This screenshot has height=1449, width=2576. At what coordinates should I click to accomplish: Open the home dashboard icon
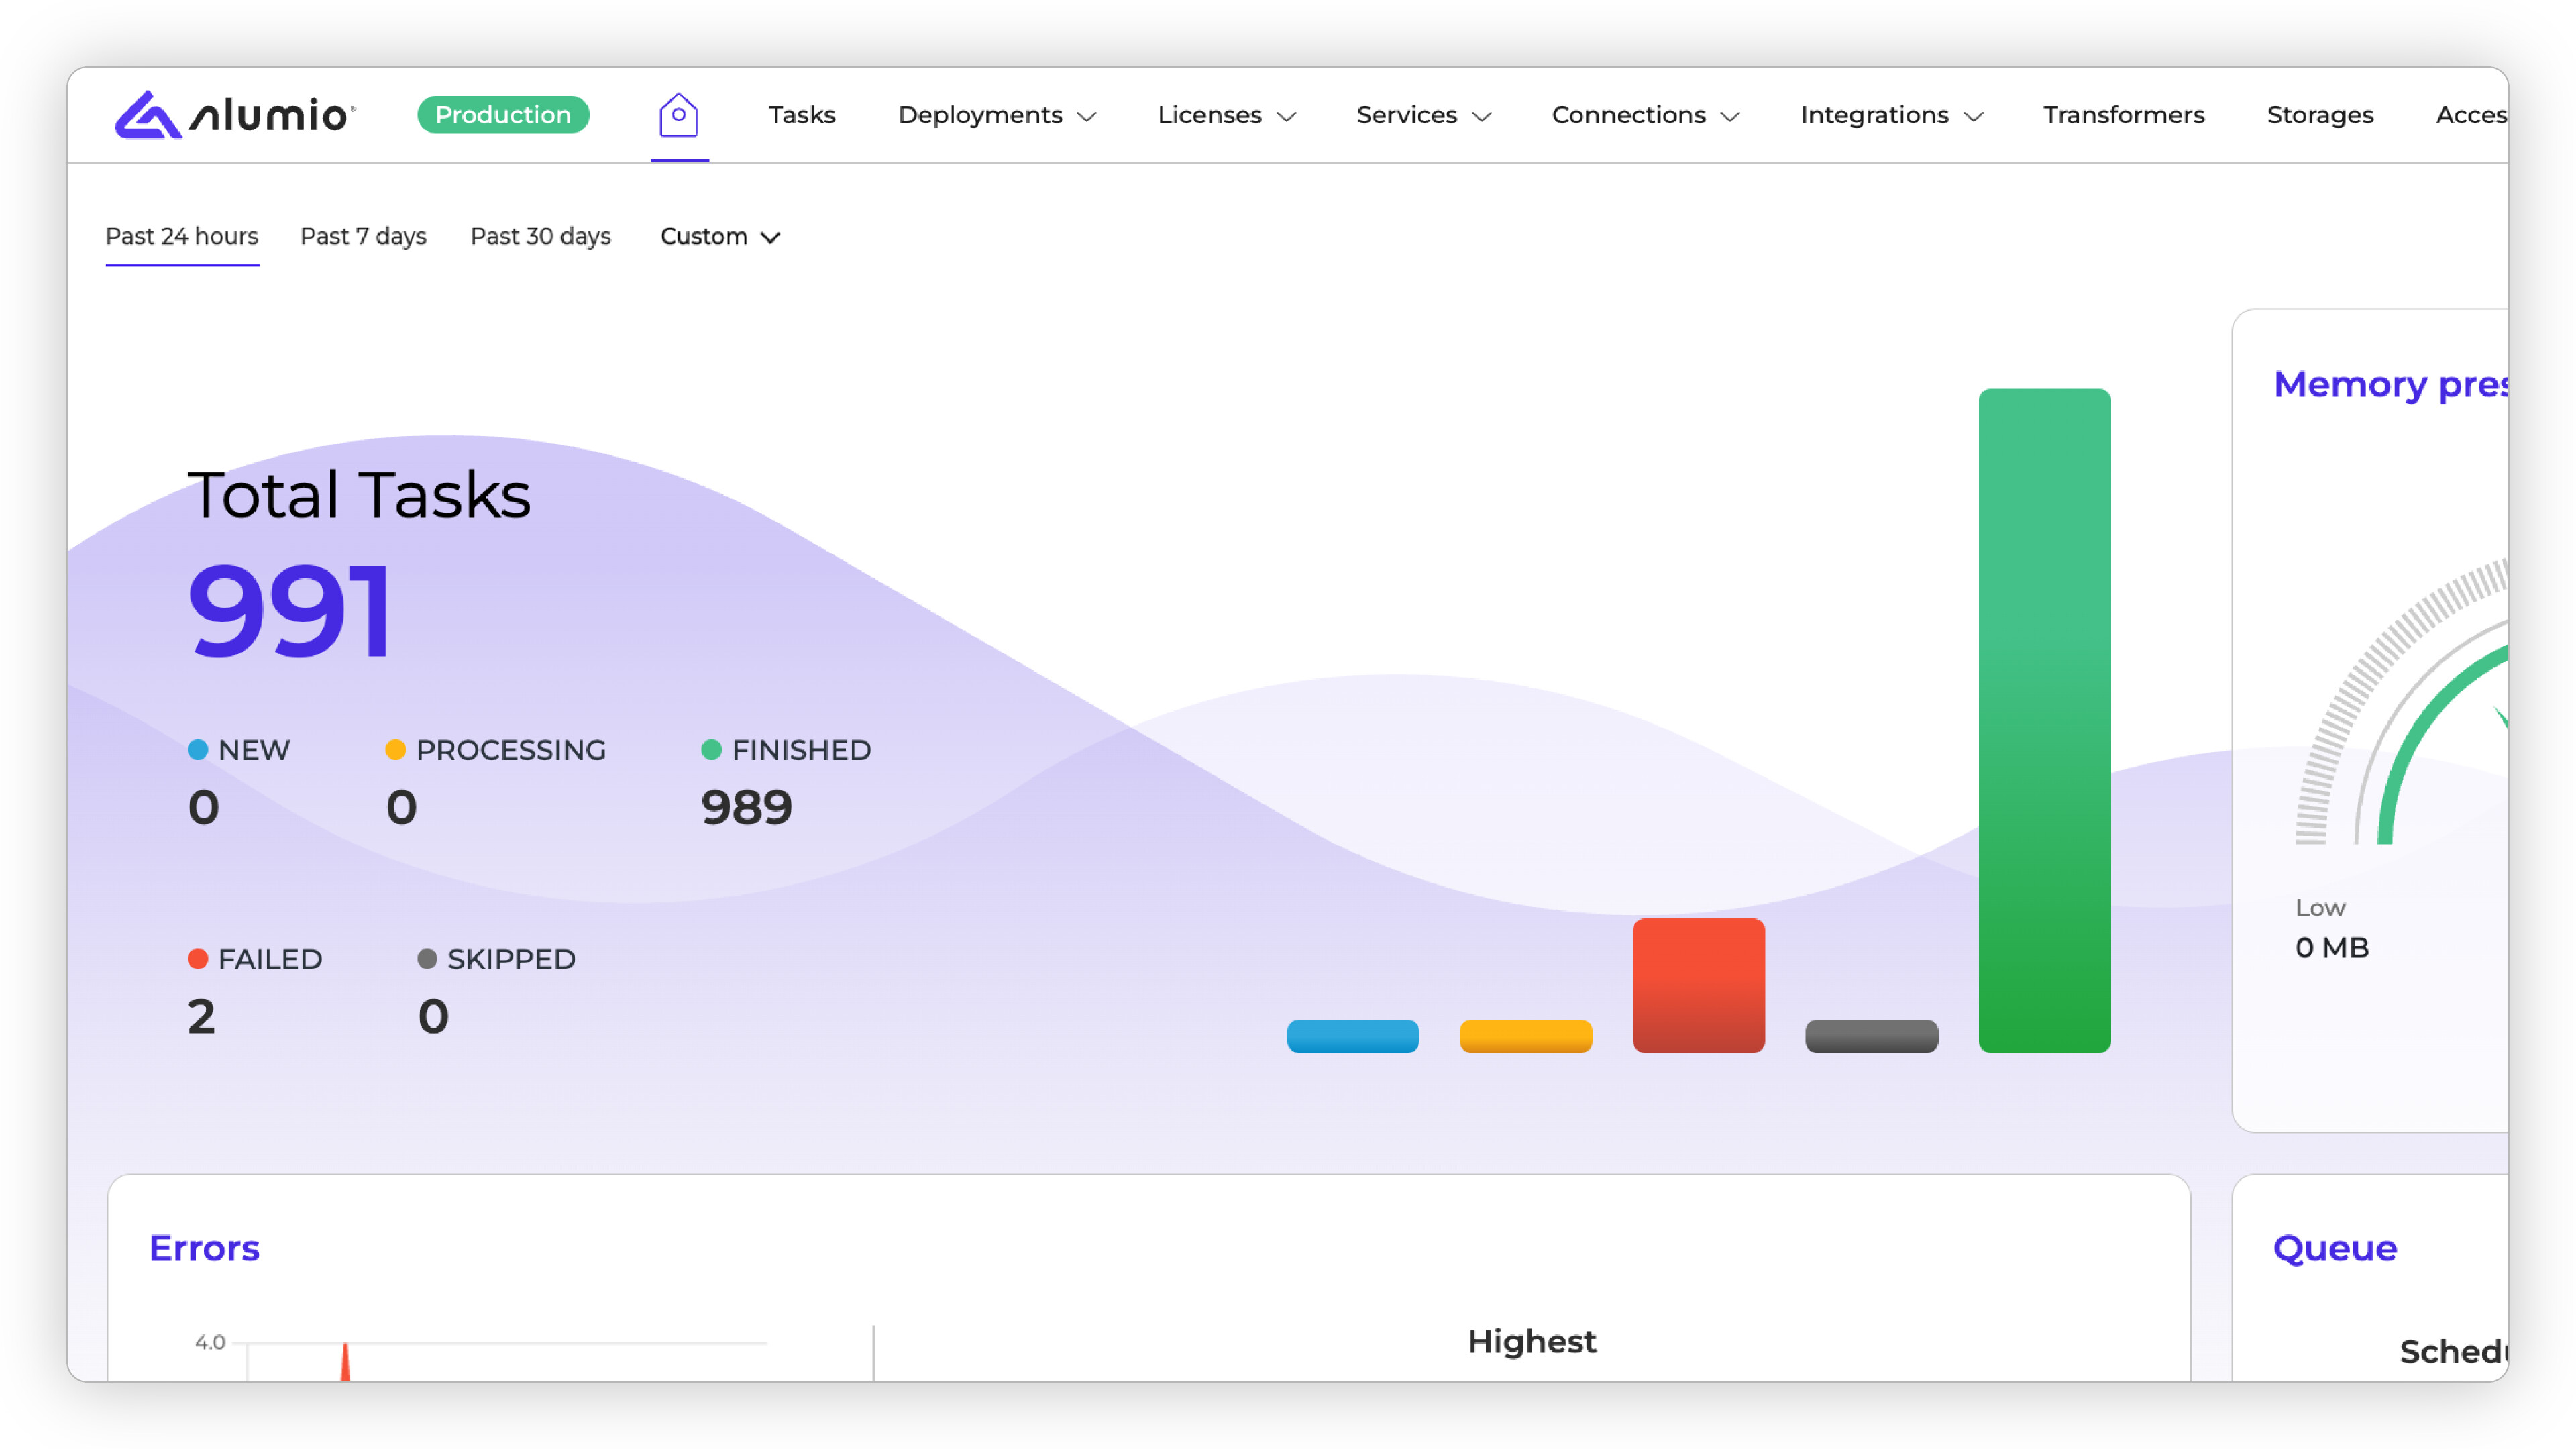[x=678, y=115]
